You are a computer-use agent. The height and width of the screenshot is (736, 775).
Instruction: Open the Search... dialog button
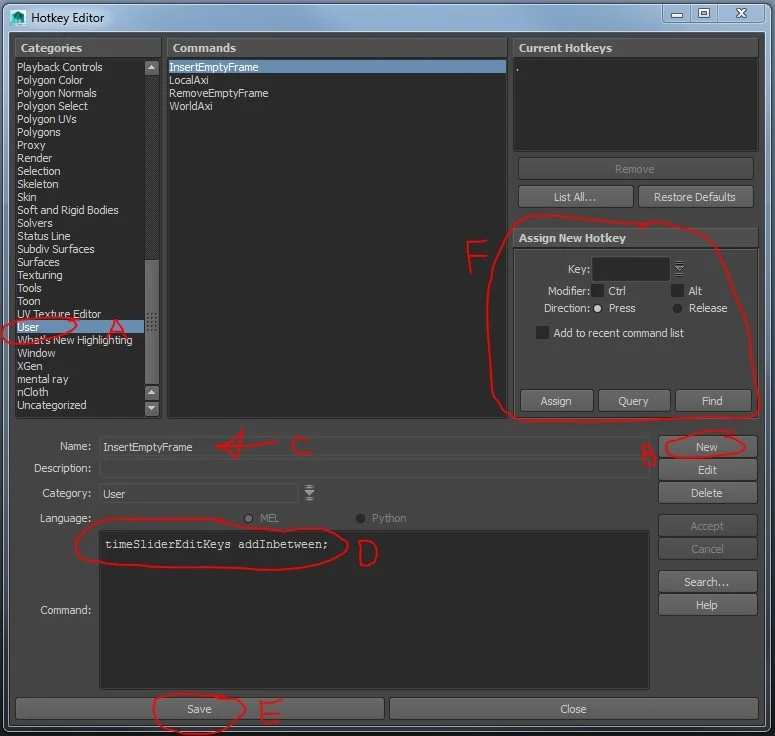707,582
